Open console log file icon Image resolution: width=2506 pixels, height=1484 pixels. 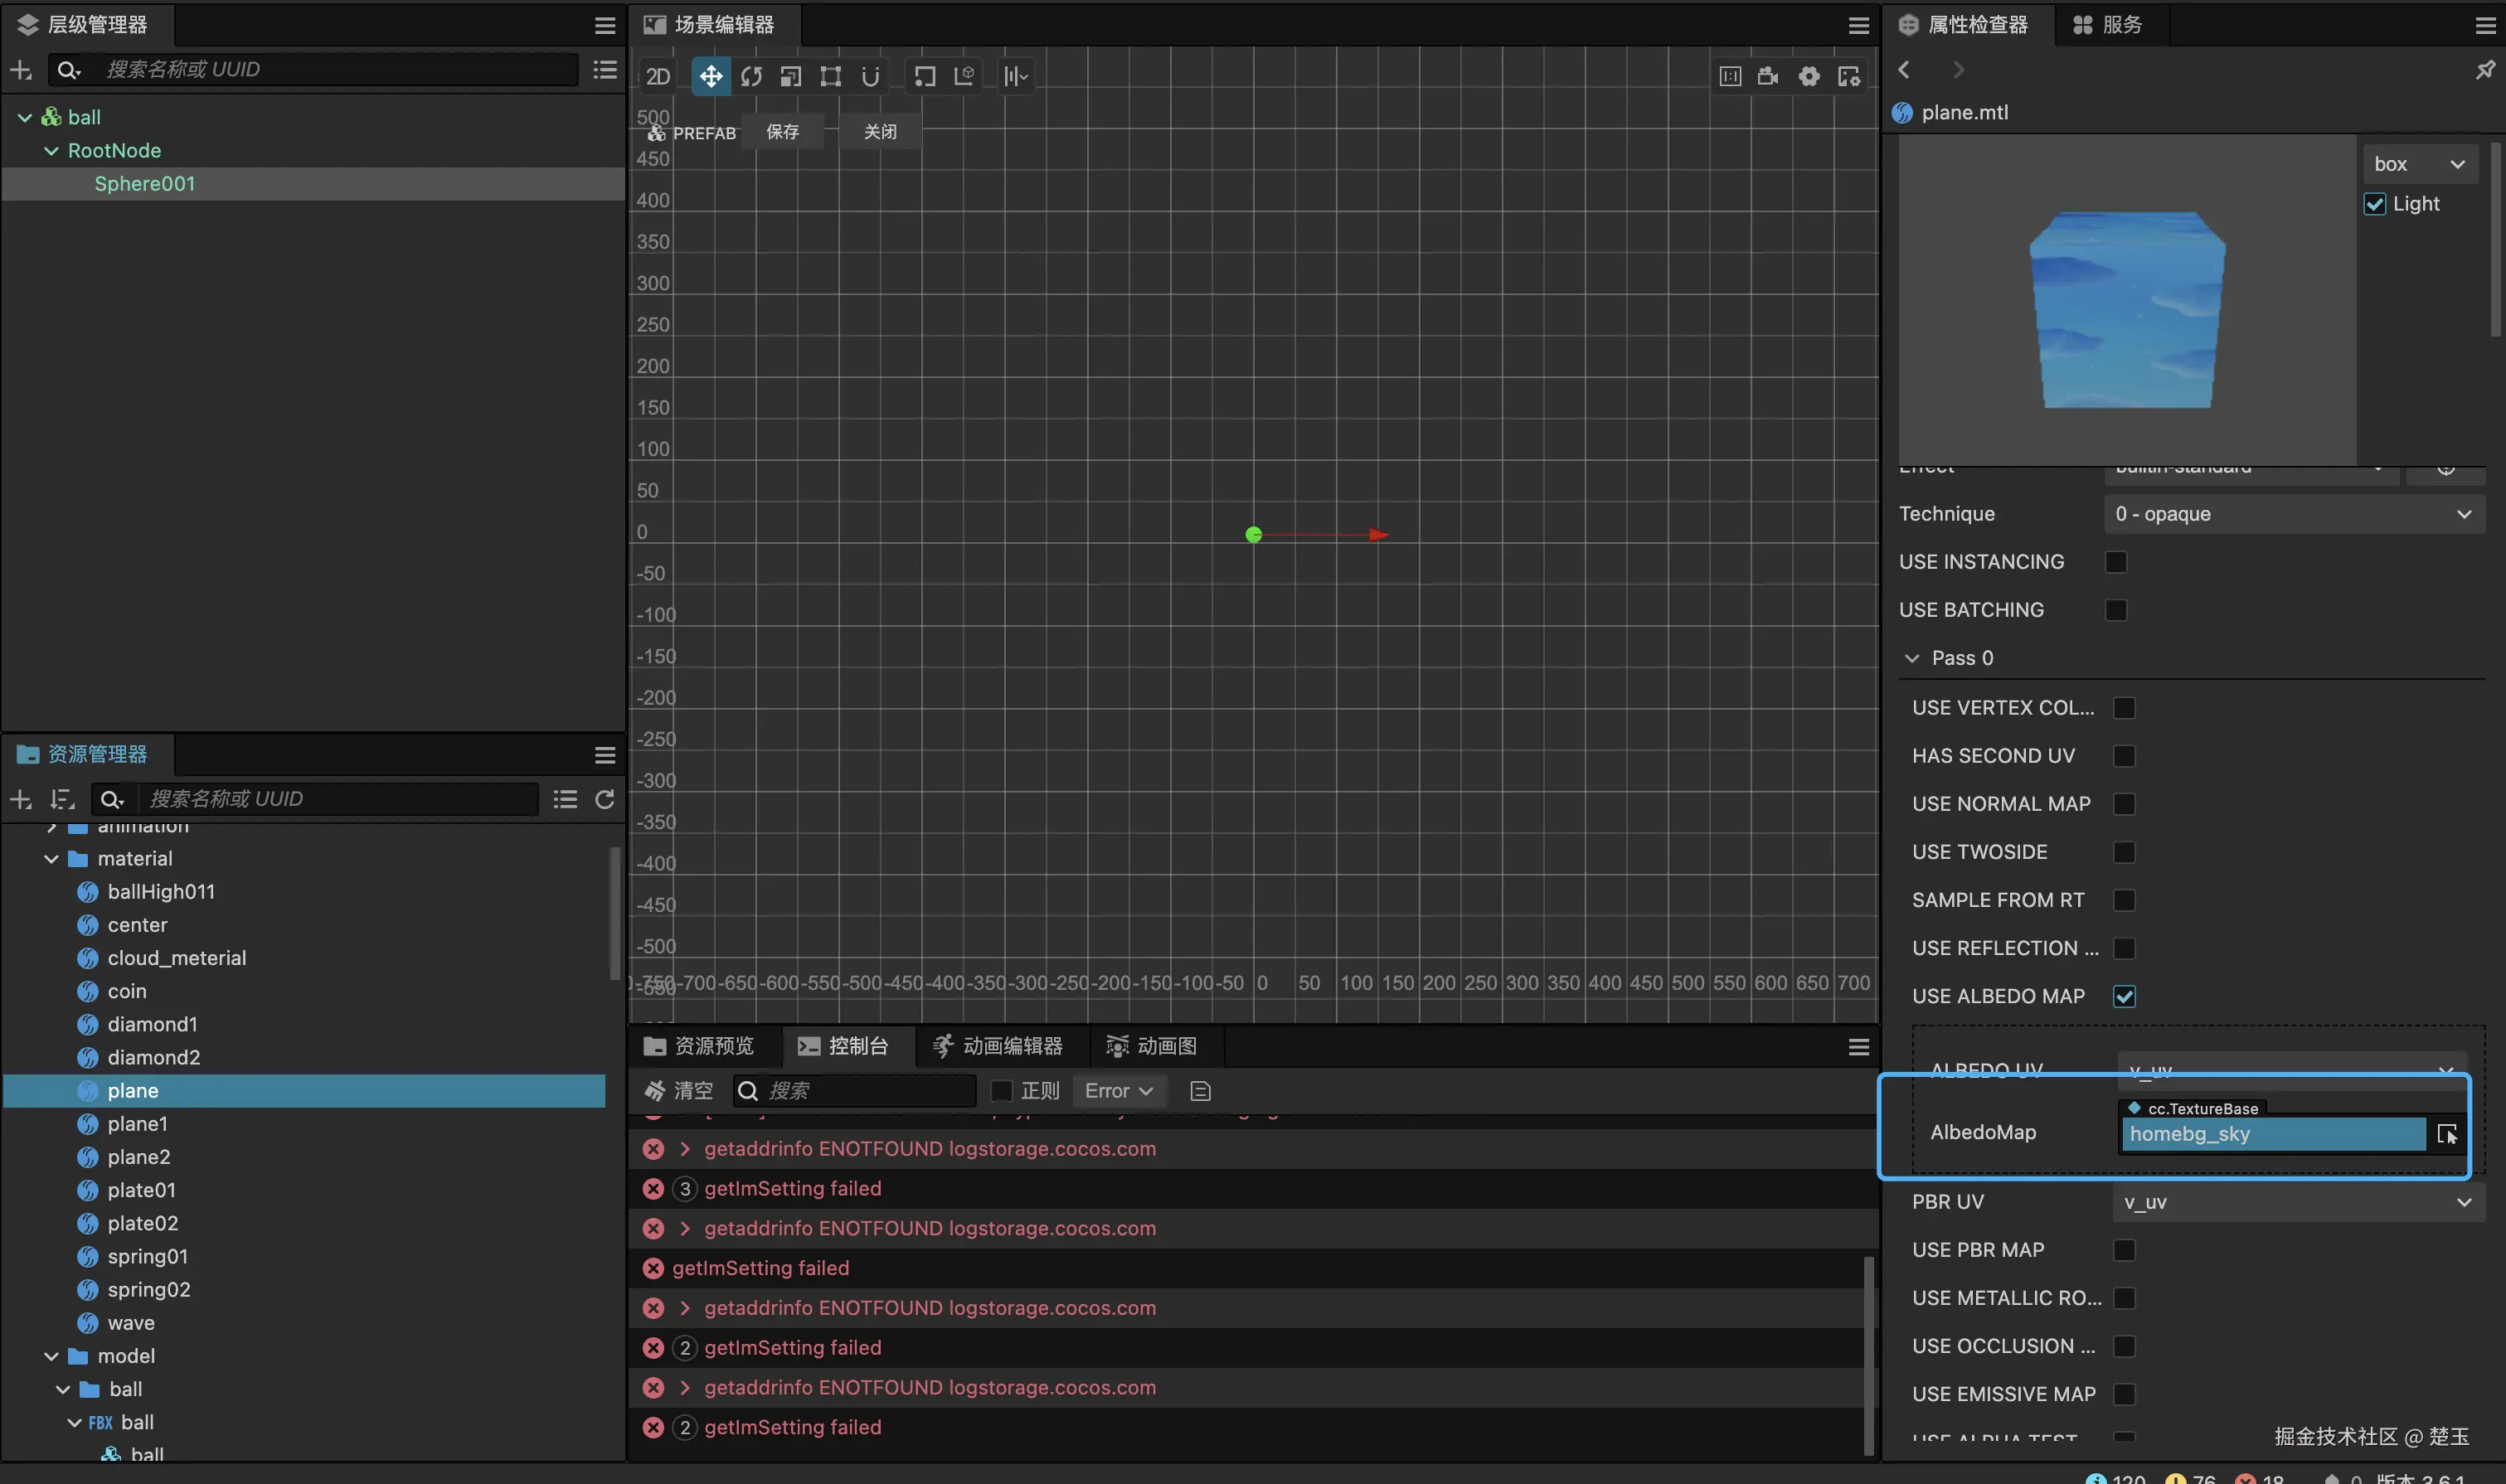1200,1091
